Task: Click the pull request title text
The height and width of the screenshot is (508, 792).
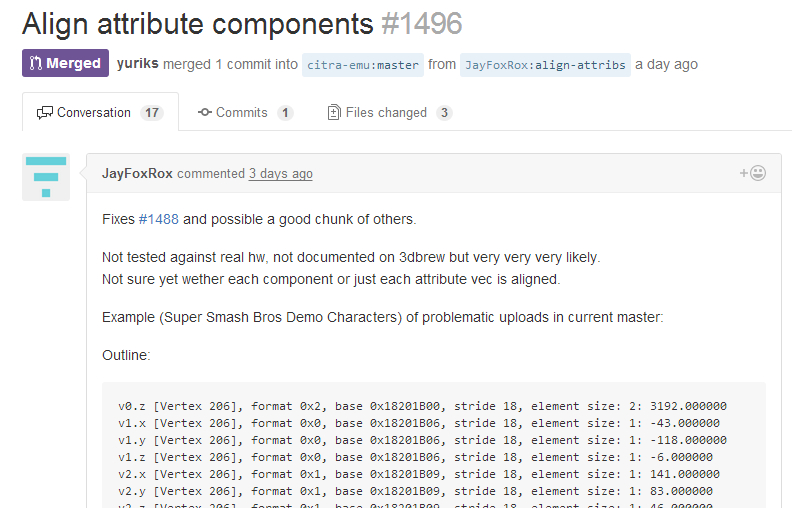Action: point(198,23)
